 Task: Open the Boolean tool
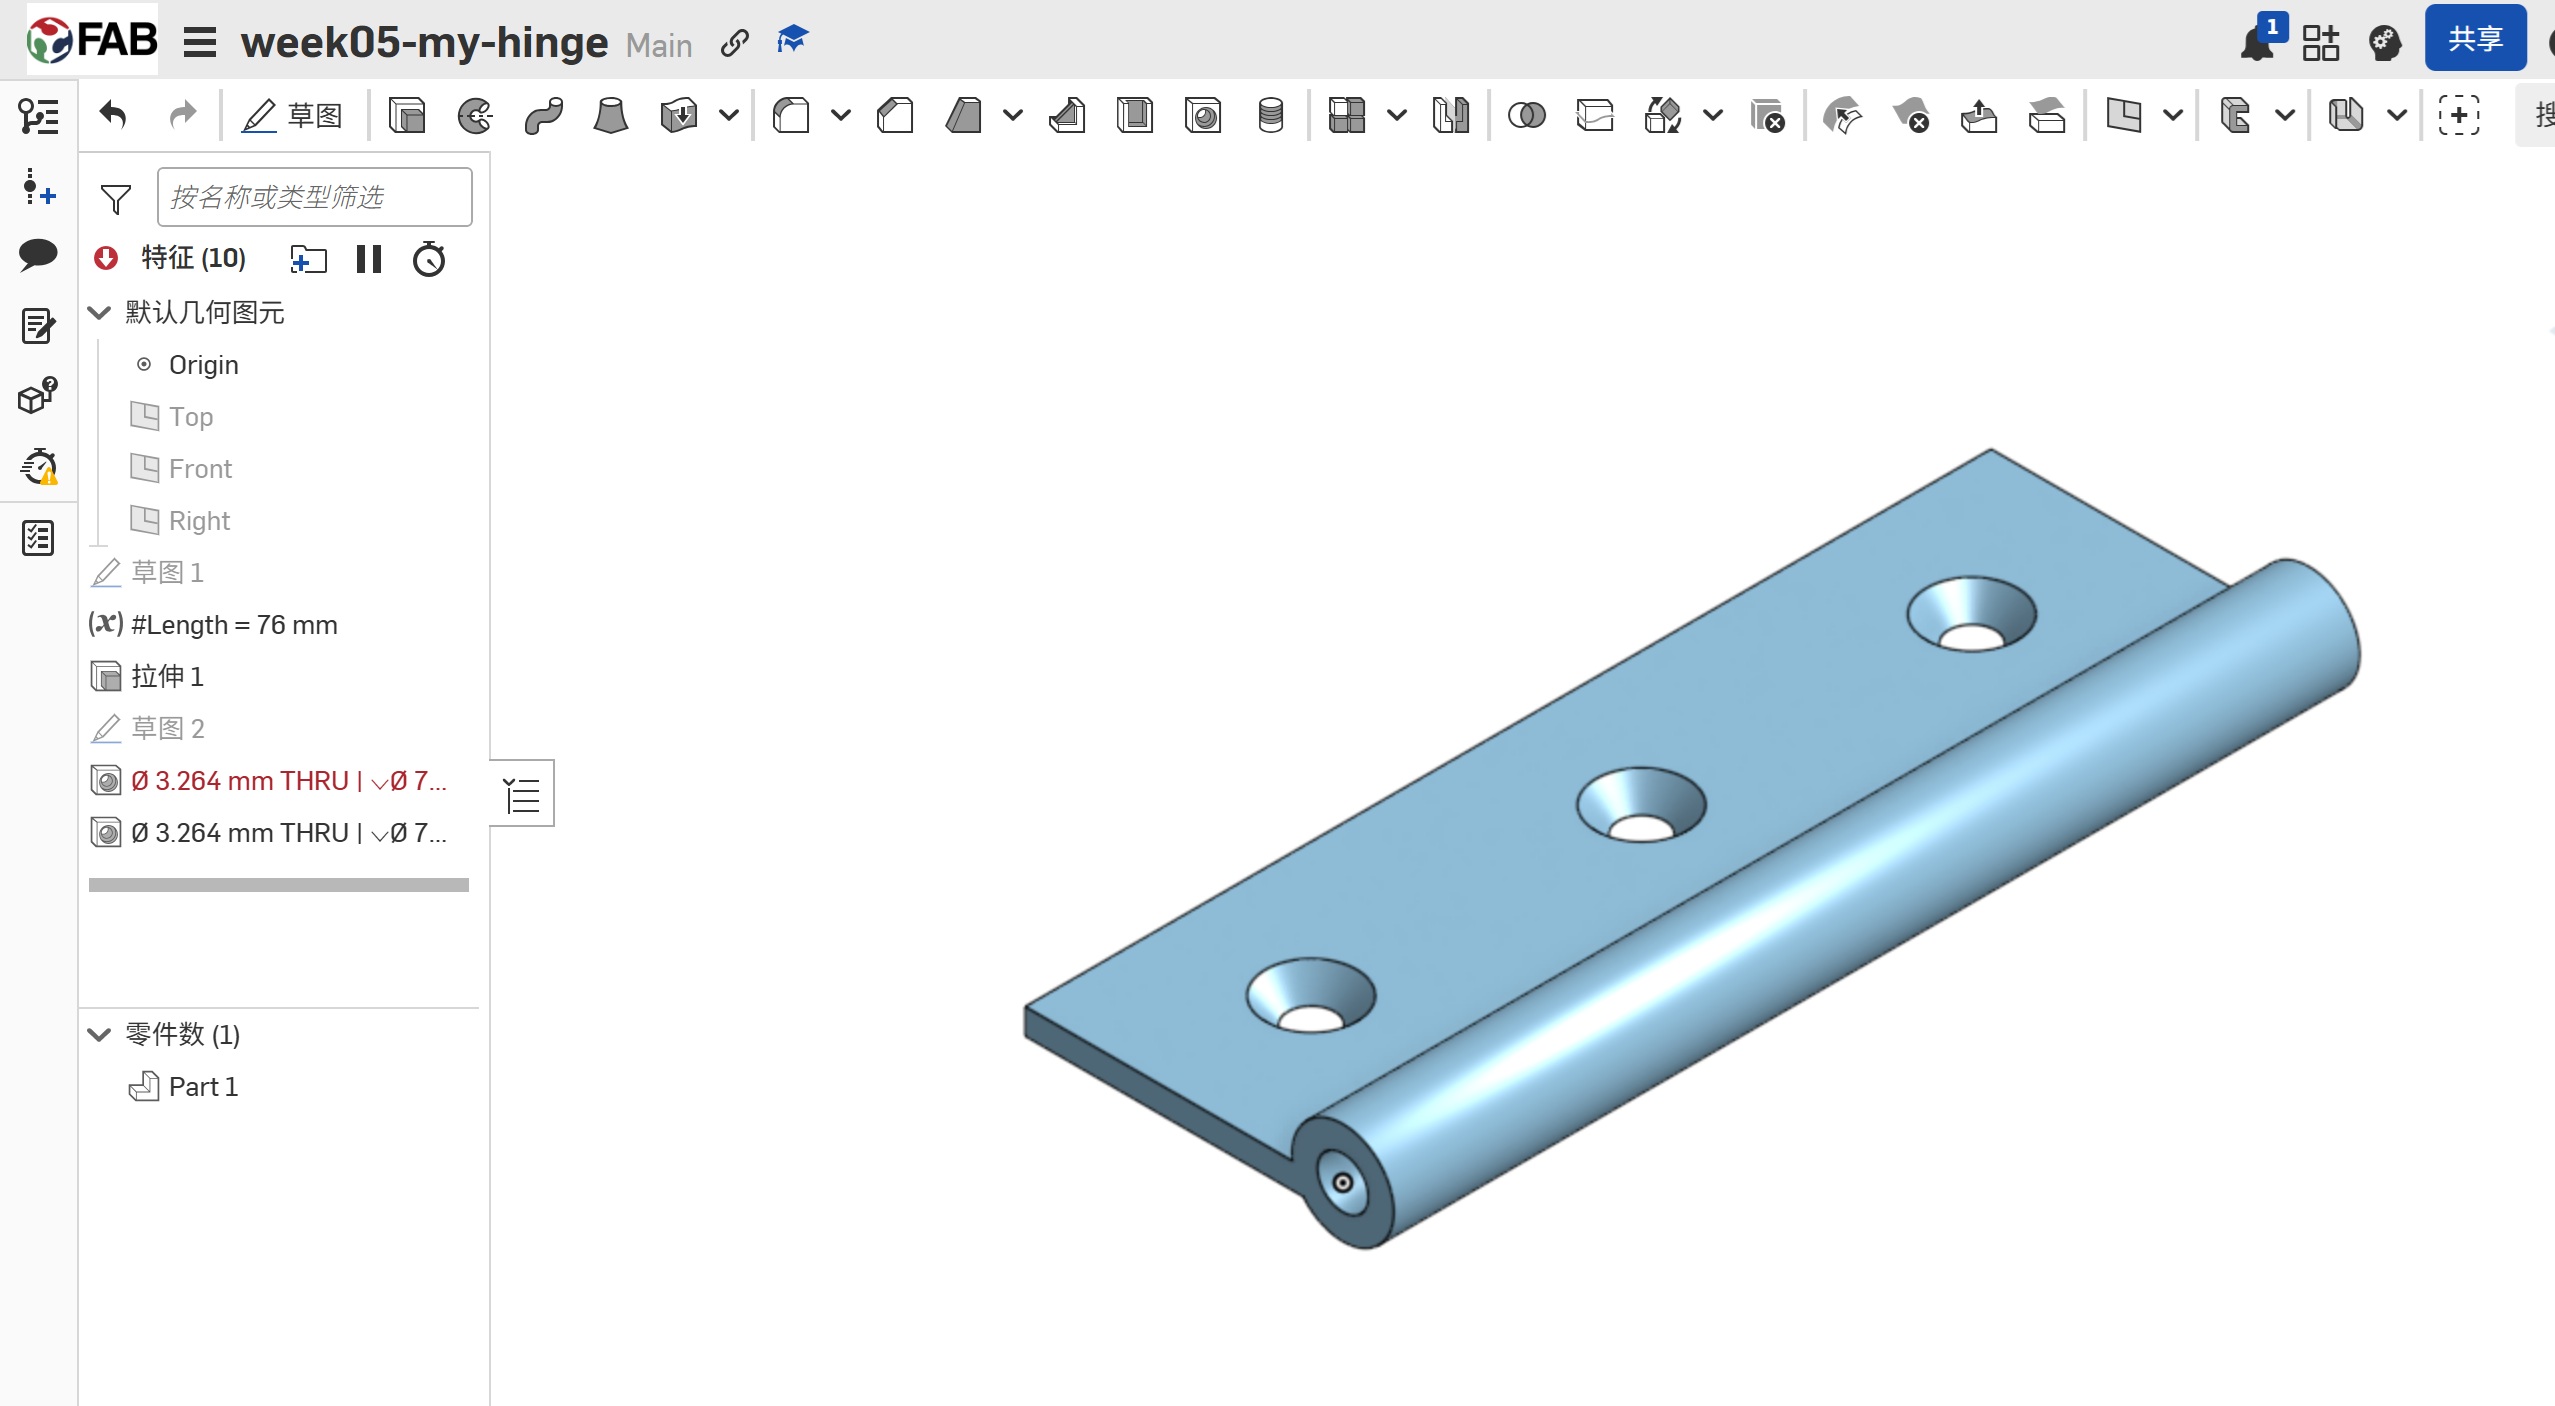pyautogui.click(x=1526, y=116)
